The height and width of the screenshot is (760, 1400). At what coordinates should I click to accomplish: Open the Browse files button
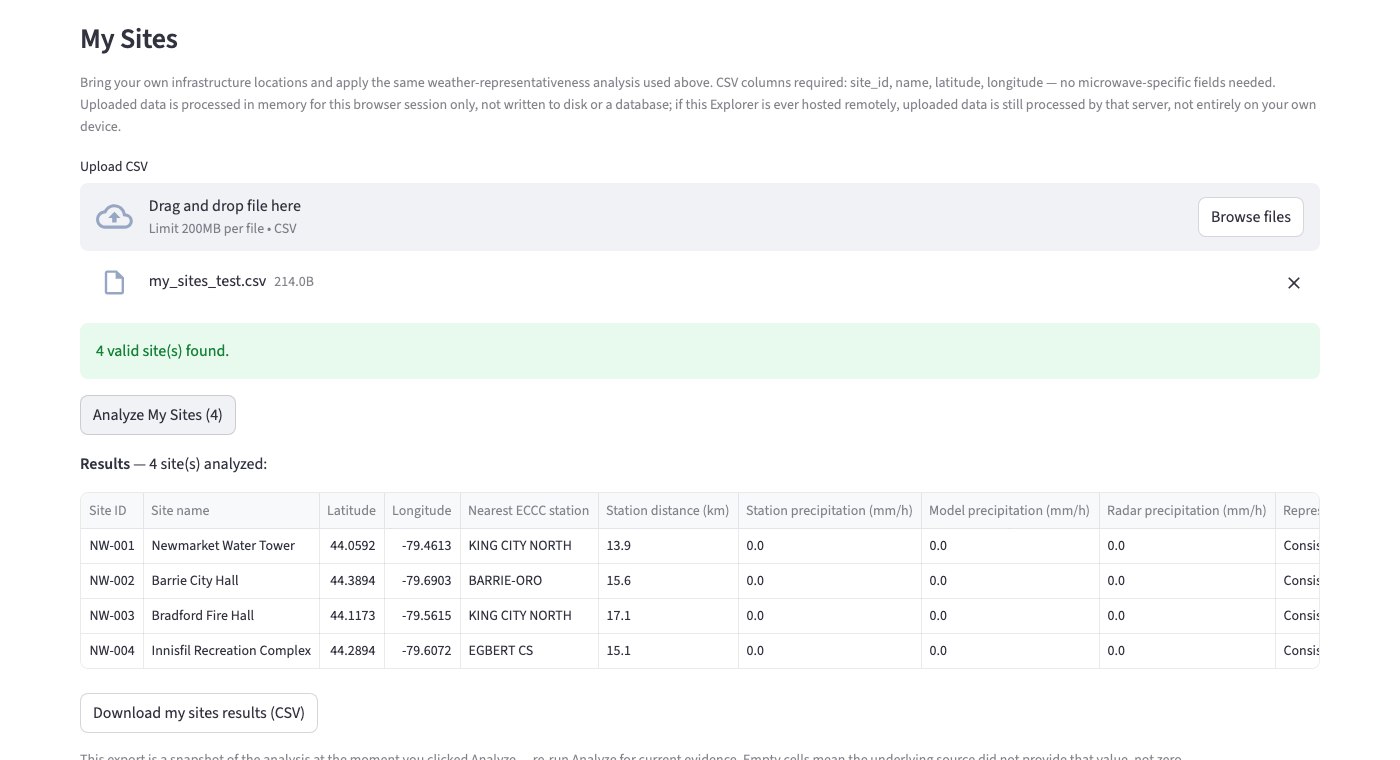tap(1250, 217)
